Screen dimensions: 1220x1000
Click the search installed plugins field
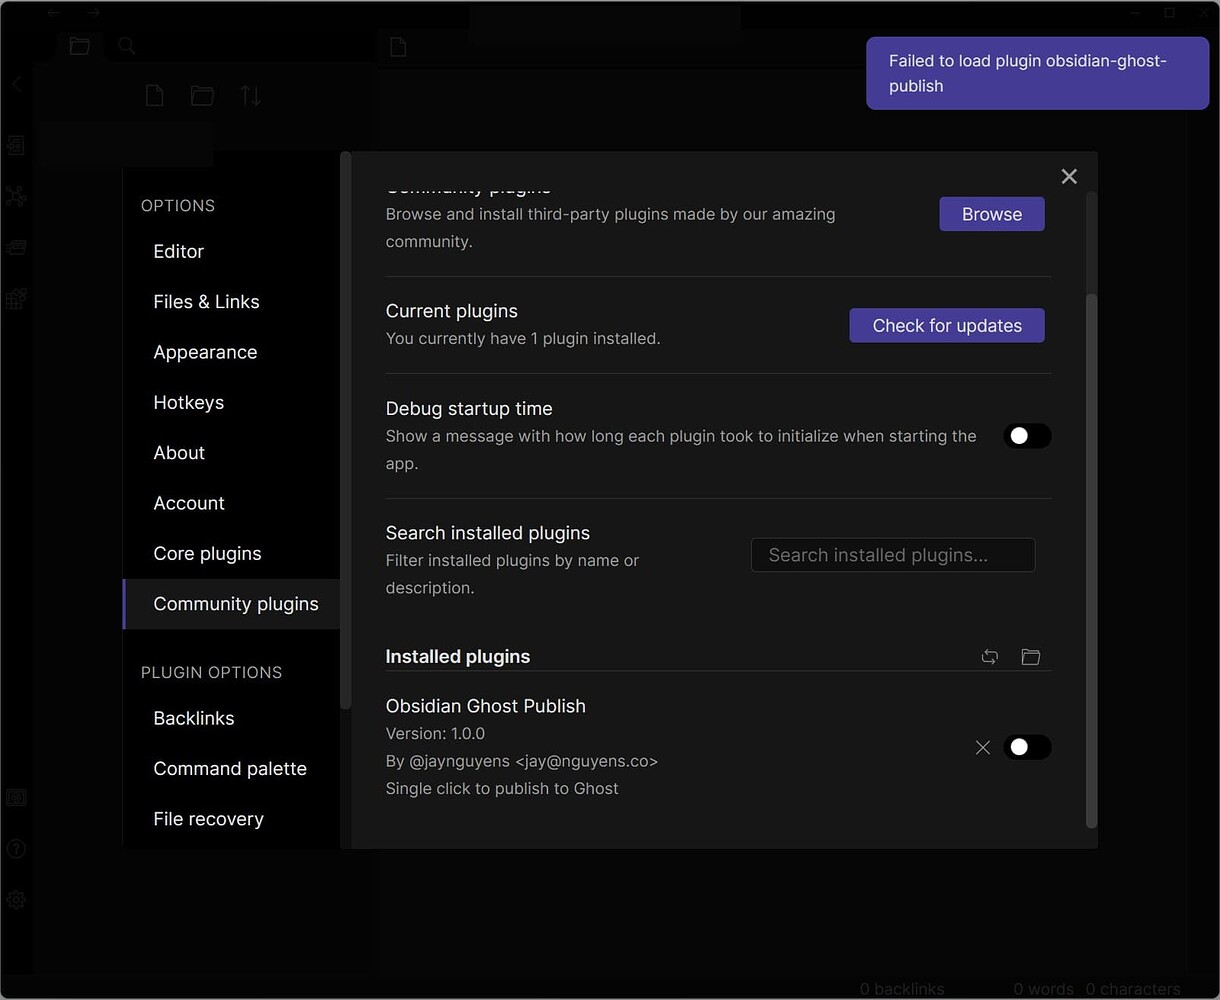click(892, 555)
